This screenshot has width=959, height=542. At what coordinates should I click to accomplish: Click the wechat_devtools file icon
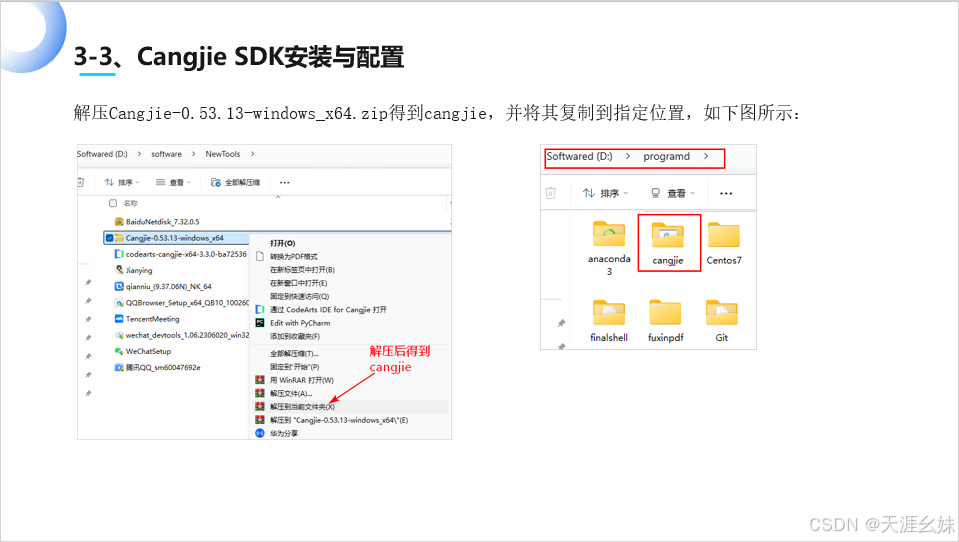119,335
